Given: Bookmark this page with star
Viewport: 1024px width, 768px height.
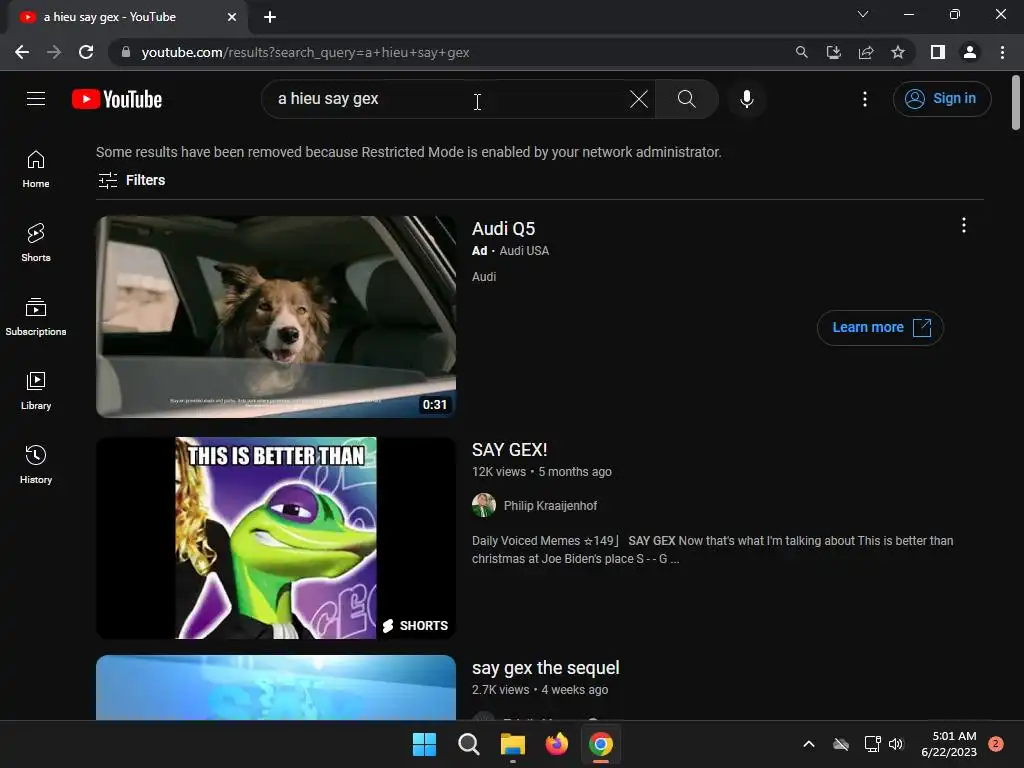Looking at the screenshot, I should click(898, 52).
